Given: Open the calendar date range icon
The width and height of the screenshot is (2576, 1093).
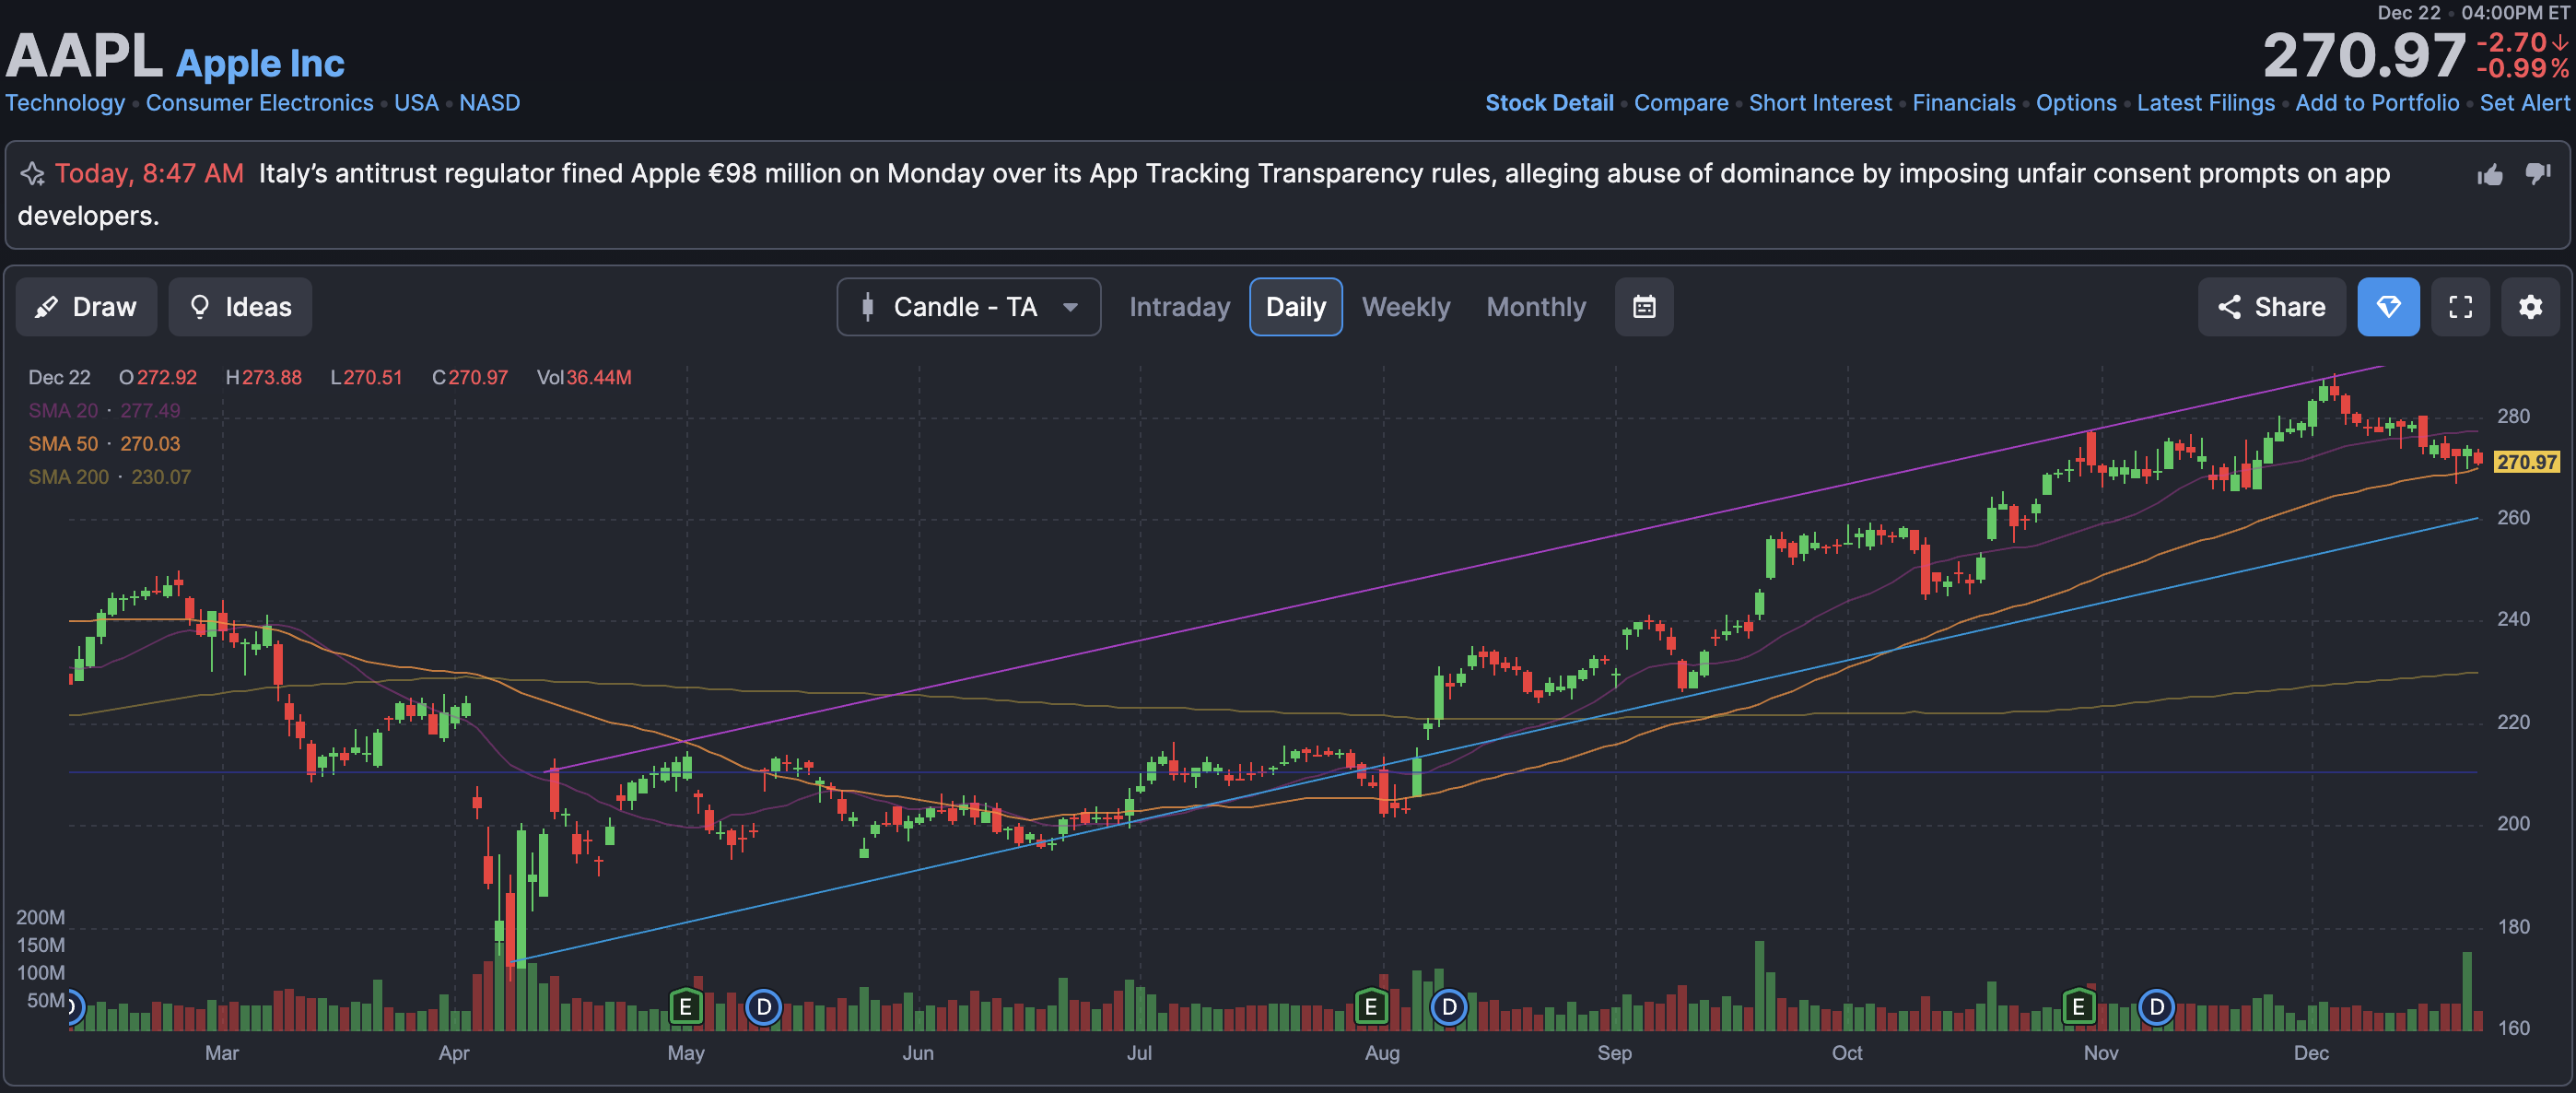Looking at the screenshot, I should click(1643, 307).
